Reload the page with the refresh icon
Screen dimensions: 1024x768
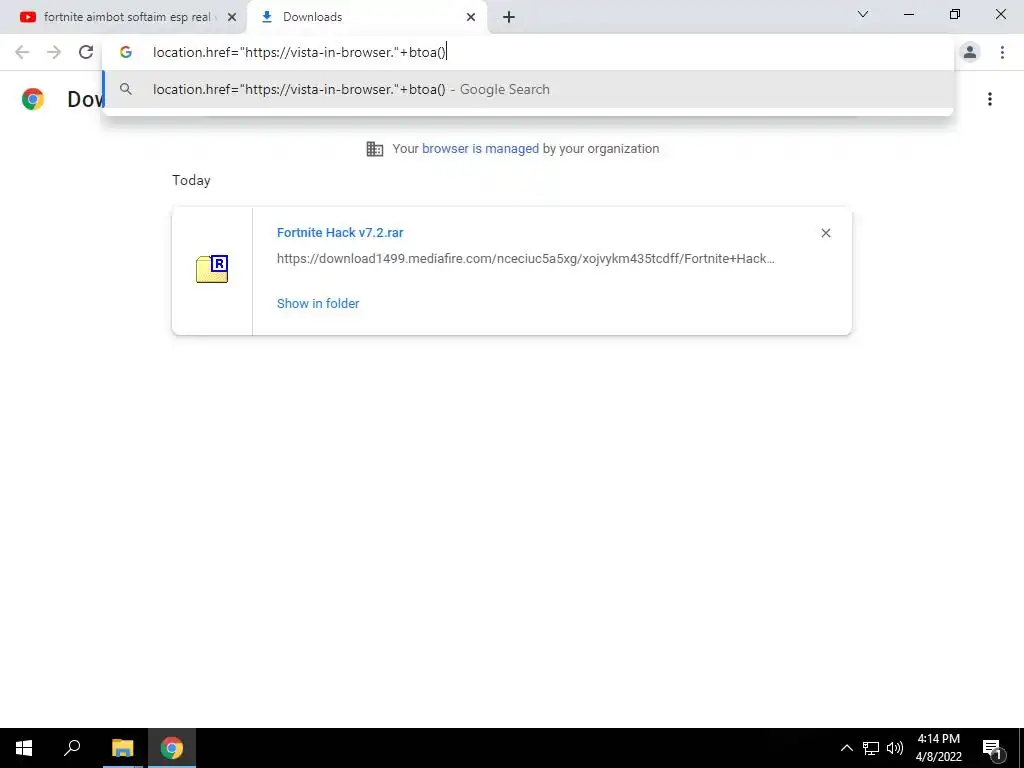[86, 52]
